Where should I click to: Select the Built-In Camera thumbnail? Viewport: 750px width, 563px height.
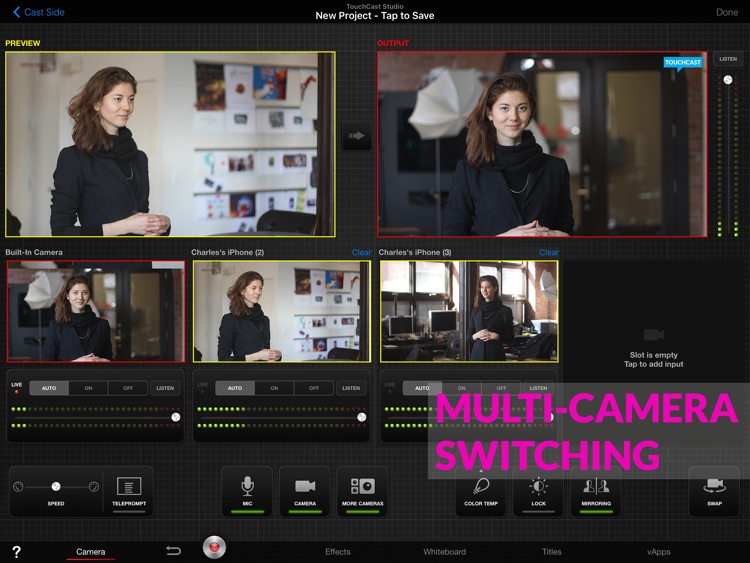pos(96,311)
